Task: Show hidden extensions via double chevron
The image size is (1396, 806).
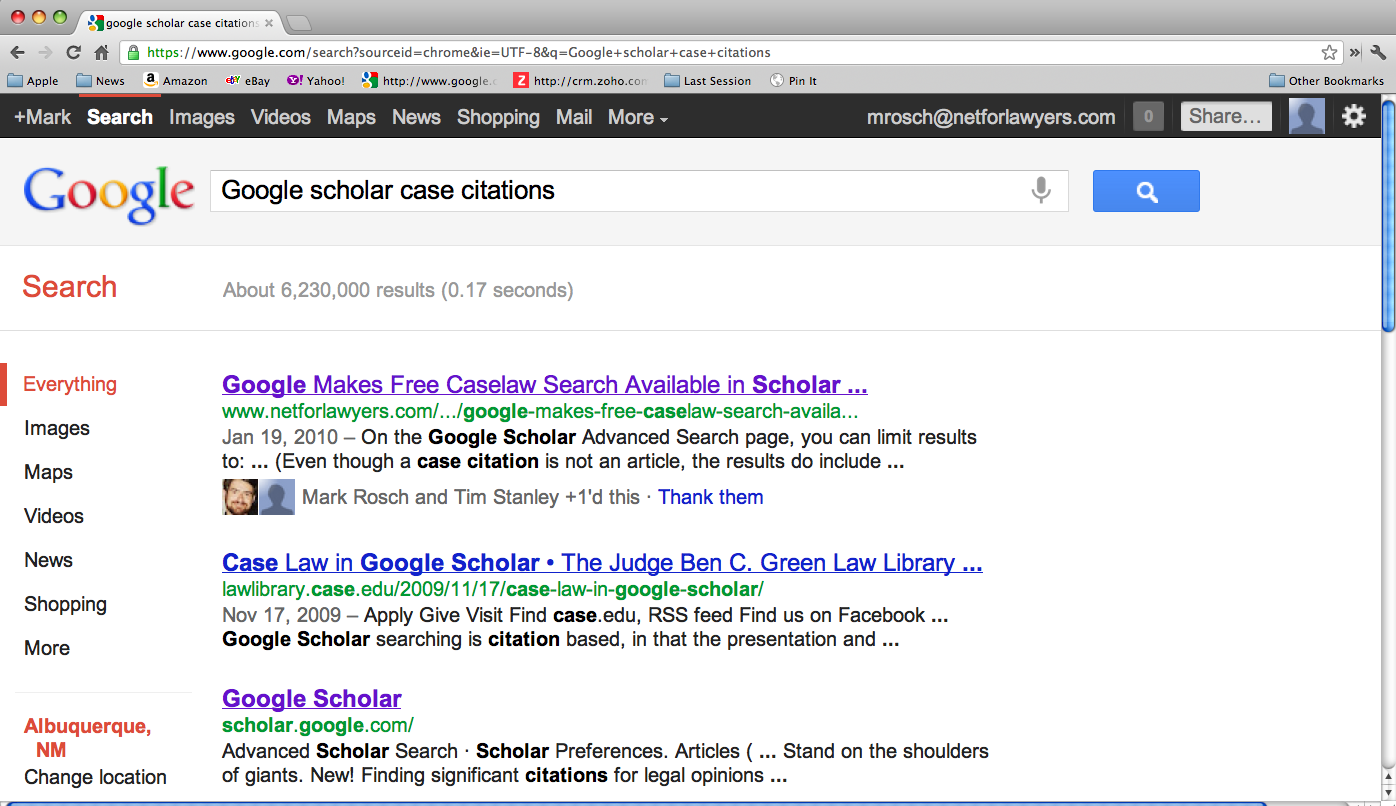Action: (1355, 52)
